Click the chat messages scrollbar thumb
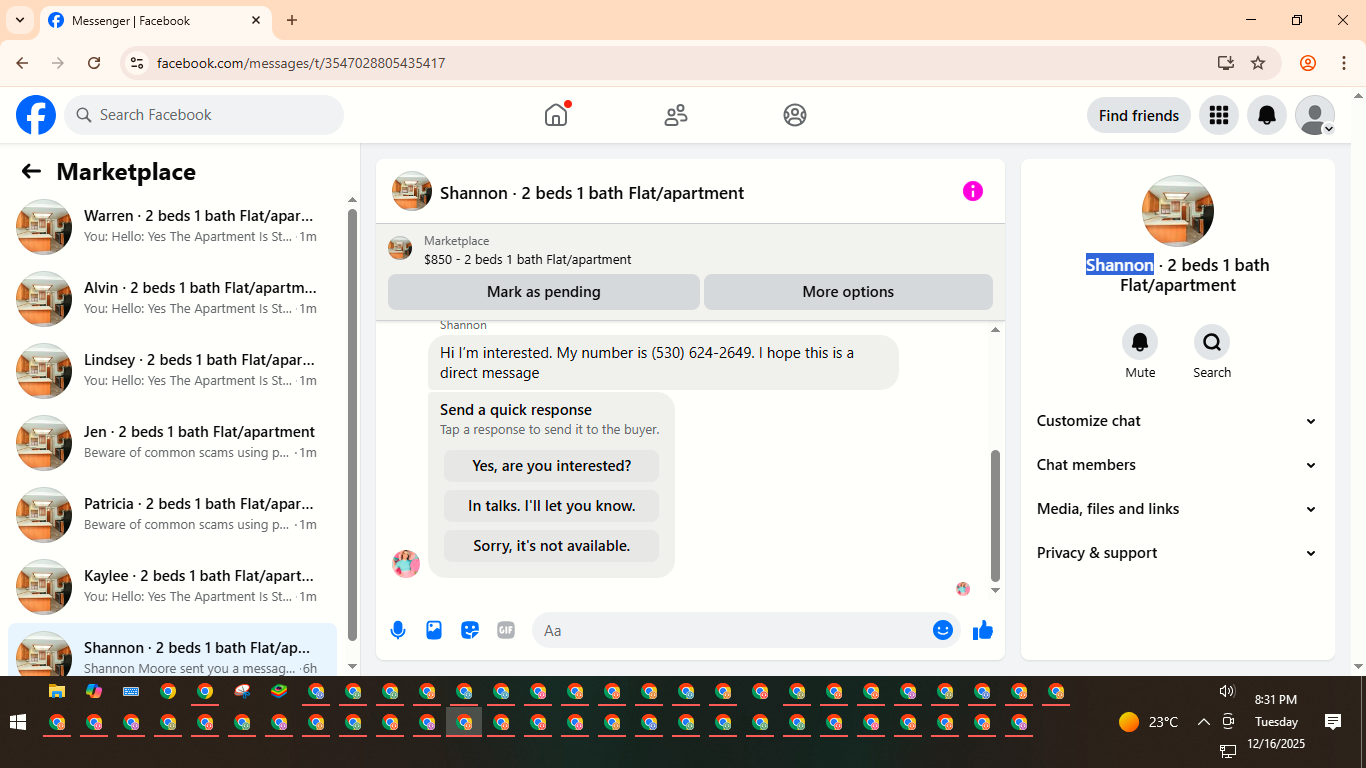1366x768 pixels. point(995,516)
